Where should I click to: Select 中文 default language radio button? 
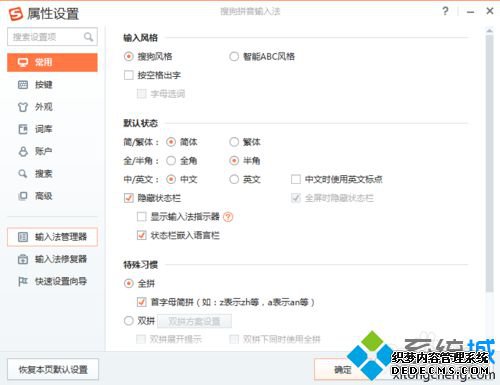[x=171, y=179]
